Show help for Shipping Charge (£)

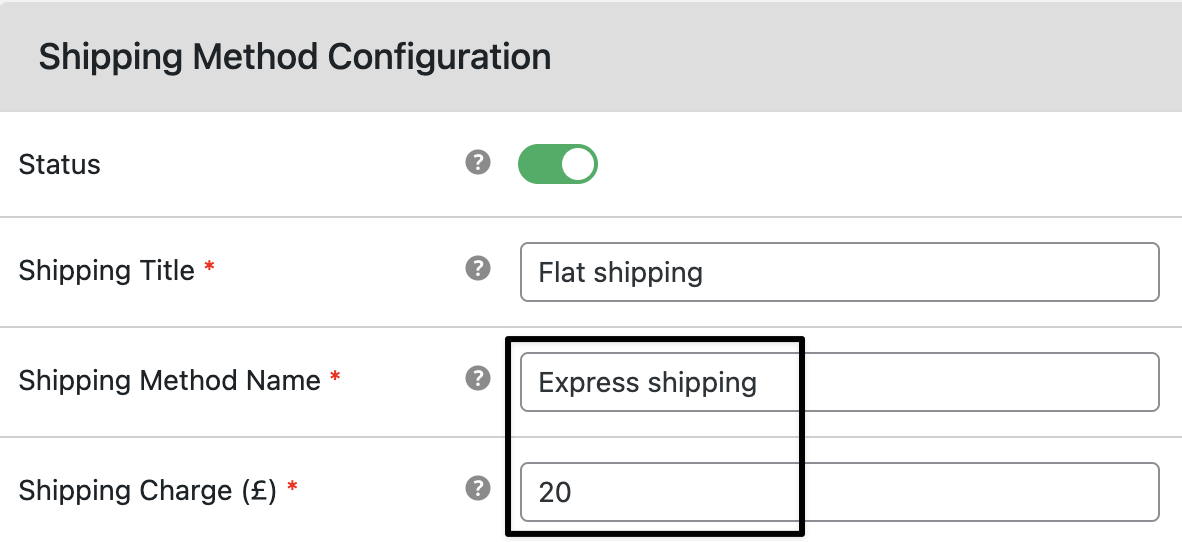click(478, 488)
